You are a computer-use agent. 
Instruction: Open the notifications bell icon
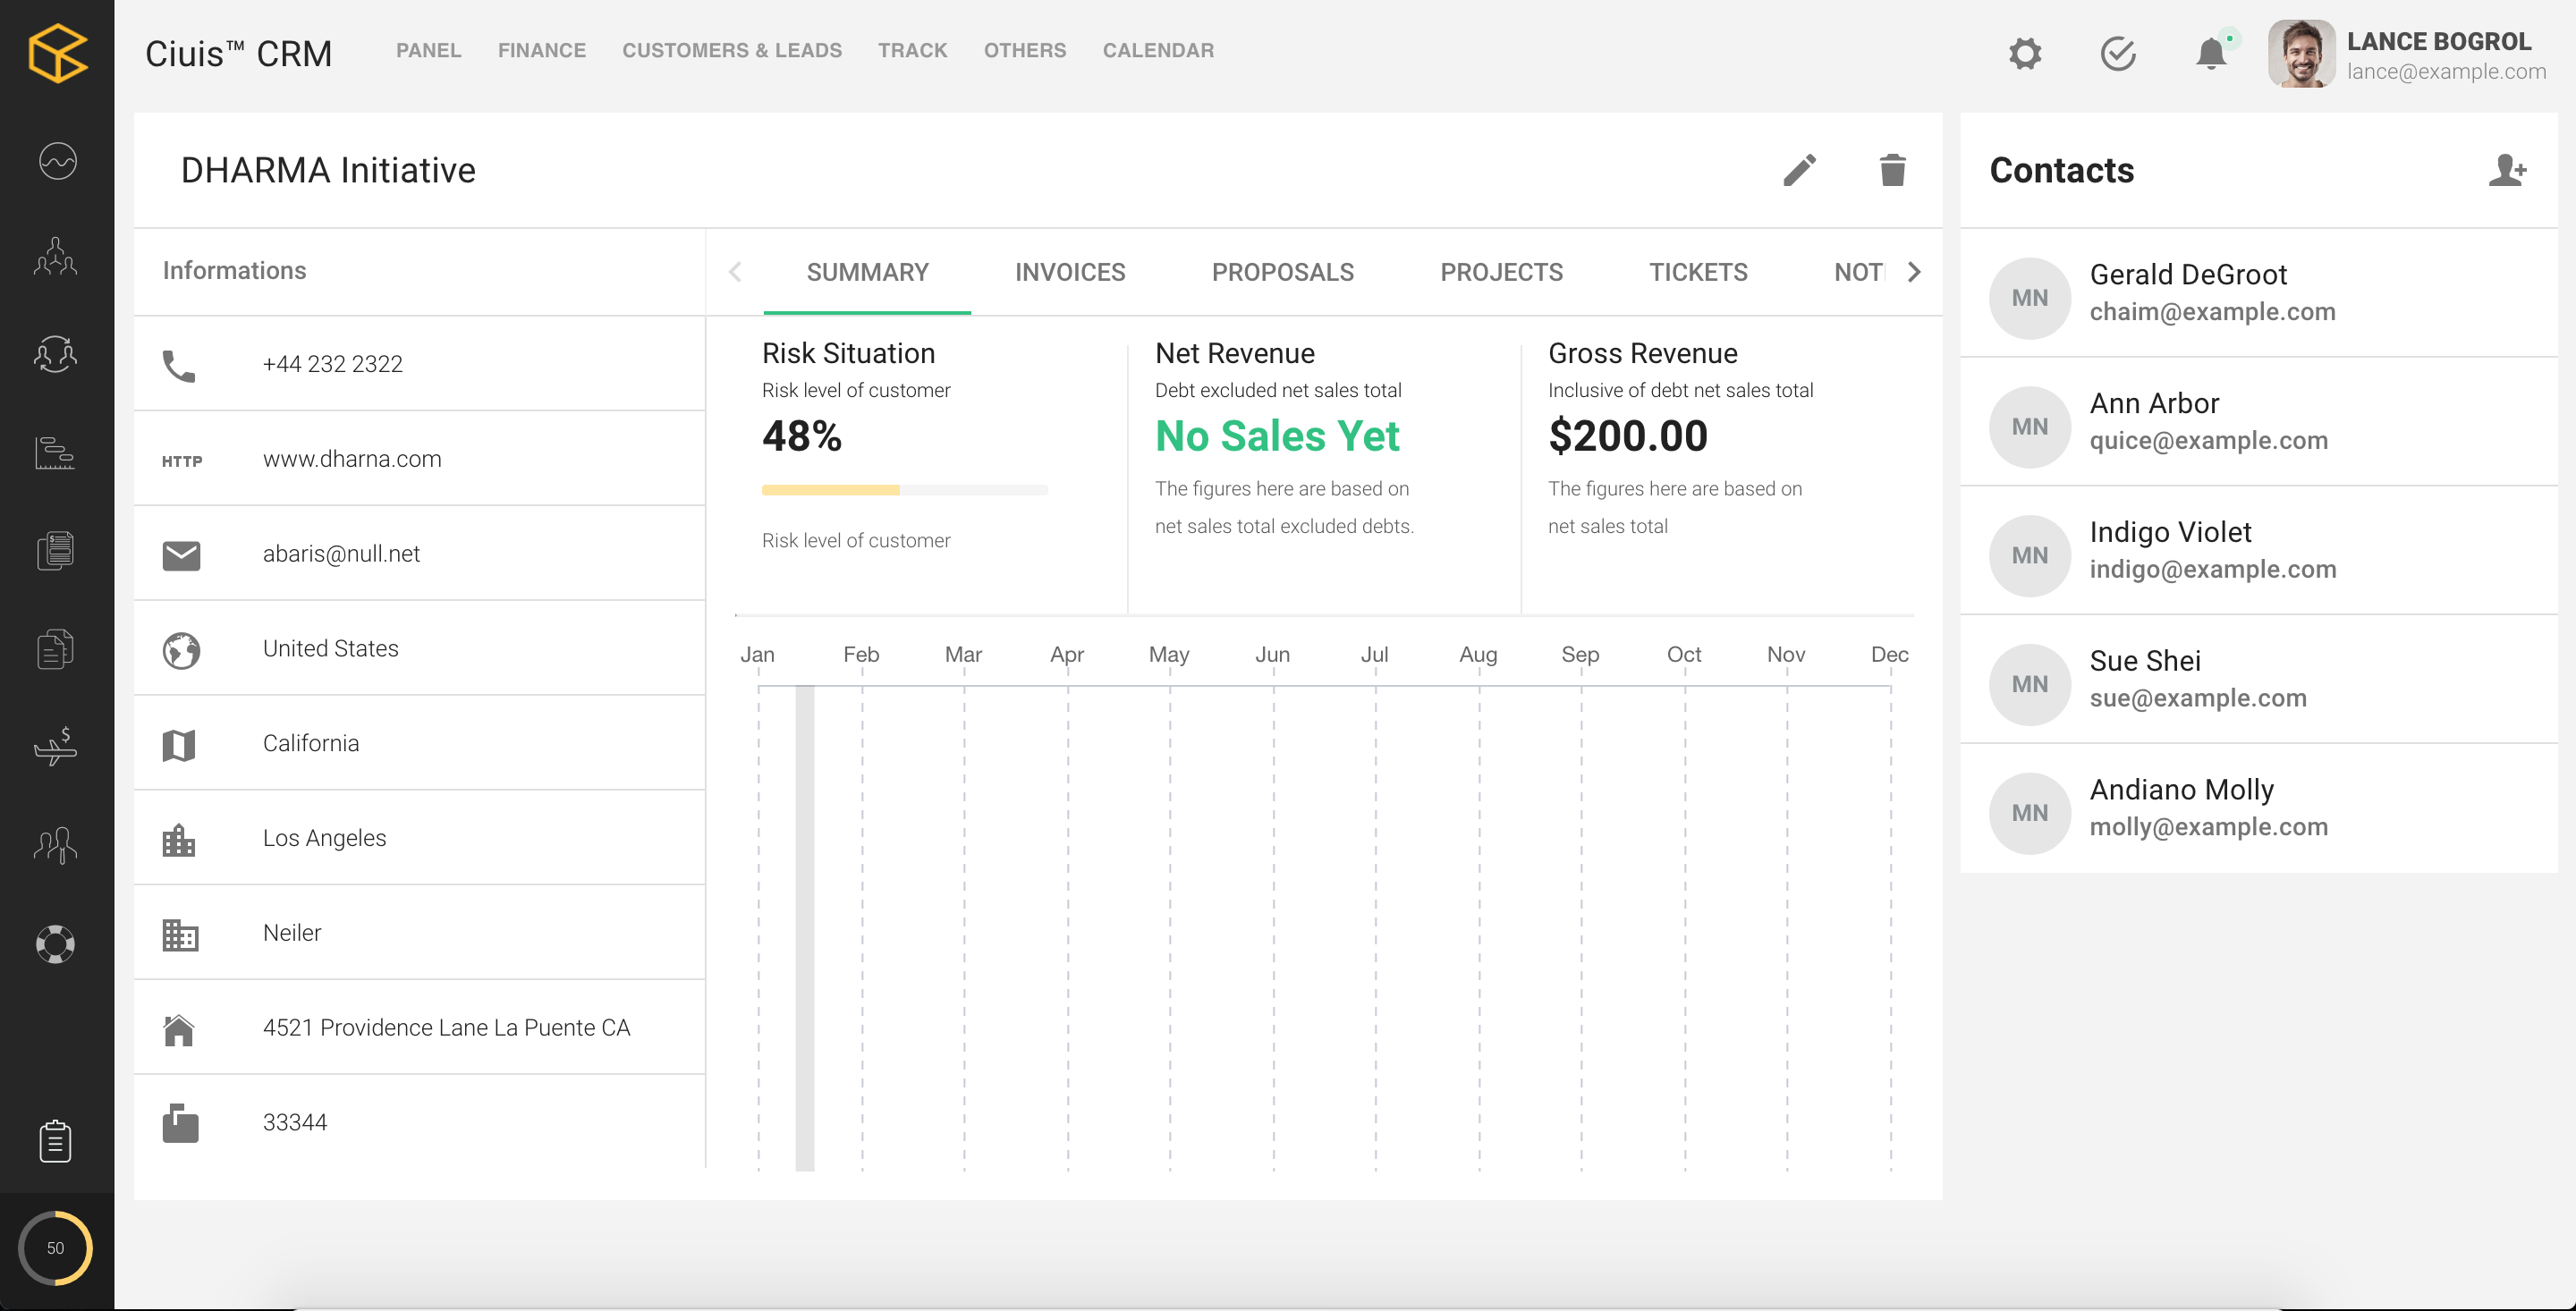[2211, 53]
